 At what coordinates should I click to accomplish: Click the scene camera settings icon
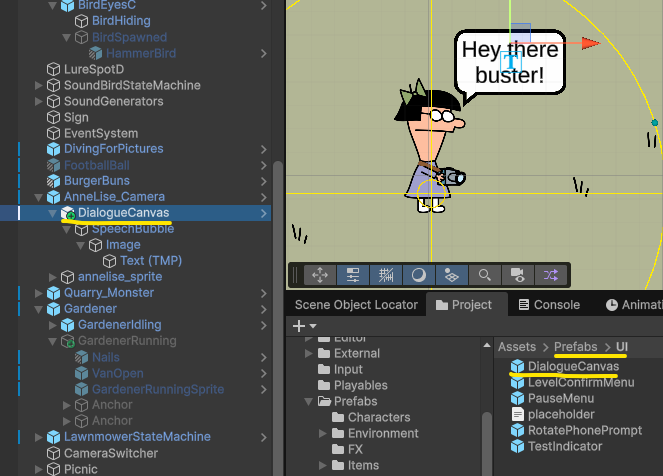pyautogui.click(x=517, y=274)
